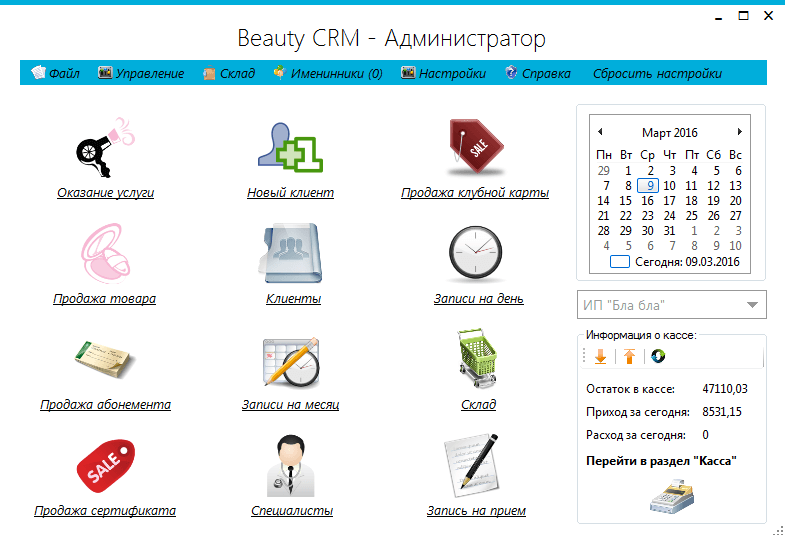The width and height of the screenshot is (785, 535).
Task: Click Сегодня: 09.03.2016 in calendar
Action: (x=675, y=262)
